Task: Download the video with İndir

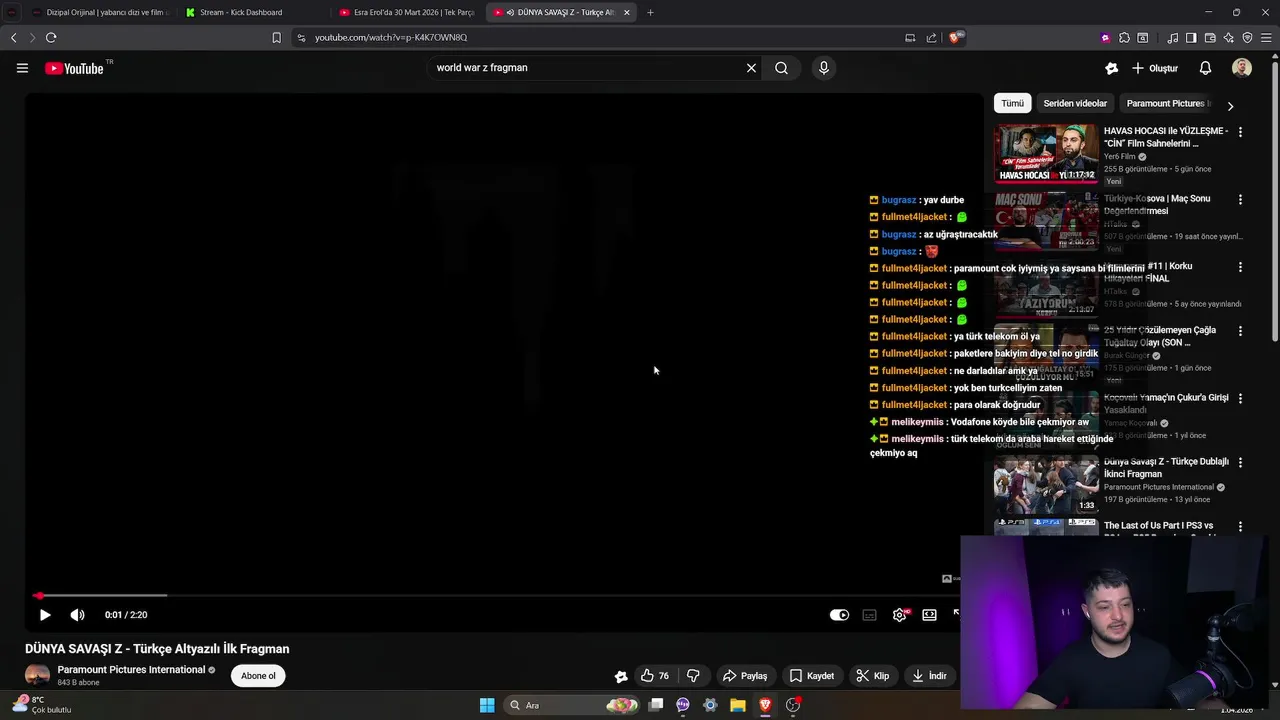Action: 929,676
